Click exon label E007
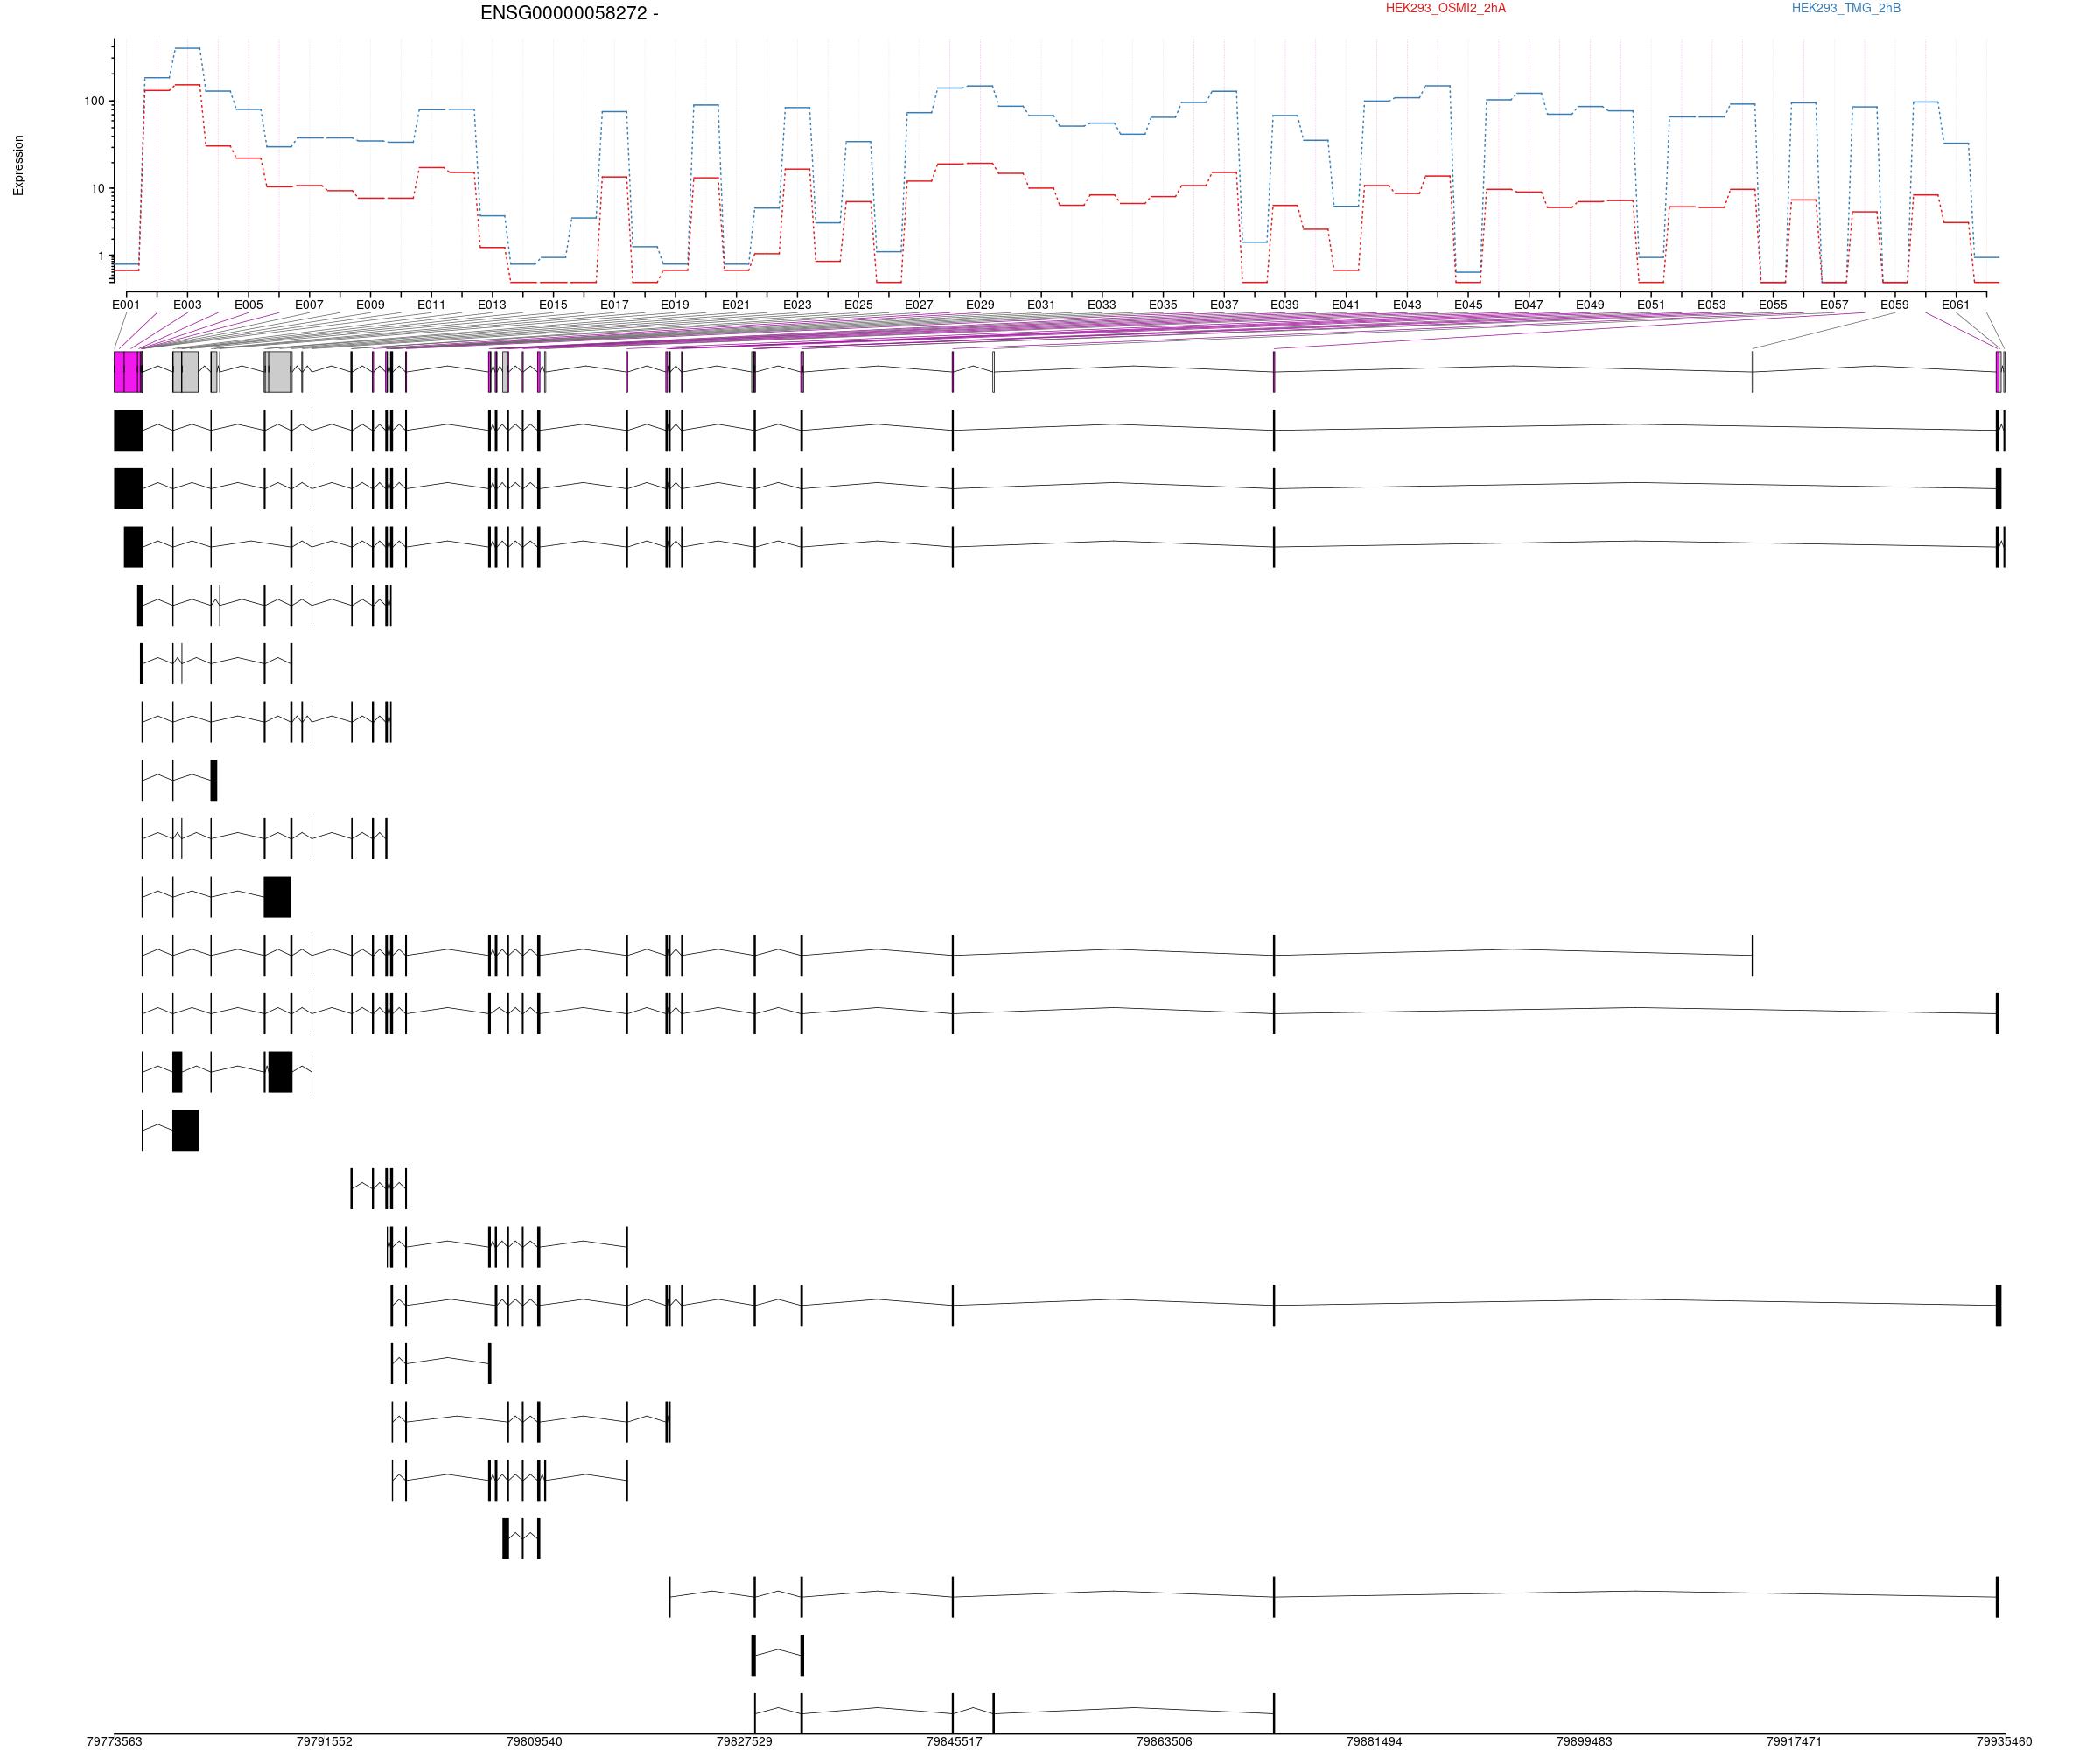Image resolution: width=2100 pixels, height=1758 pixels. pyautogui.click(x=309, y=304)
